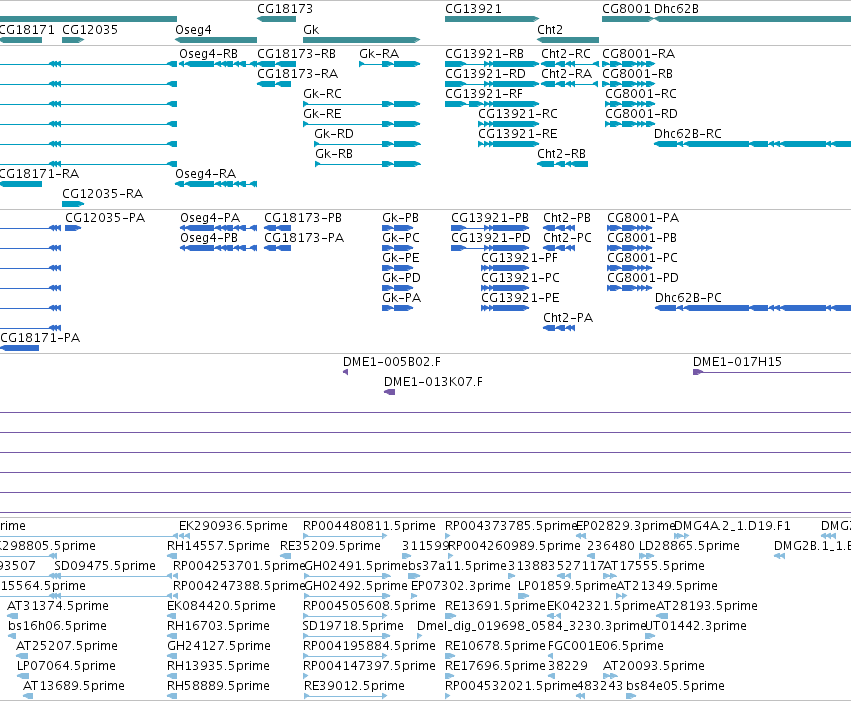Click transcript CG8001-RD
The image size is (851, 701).
coord(642,114)
